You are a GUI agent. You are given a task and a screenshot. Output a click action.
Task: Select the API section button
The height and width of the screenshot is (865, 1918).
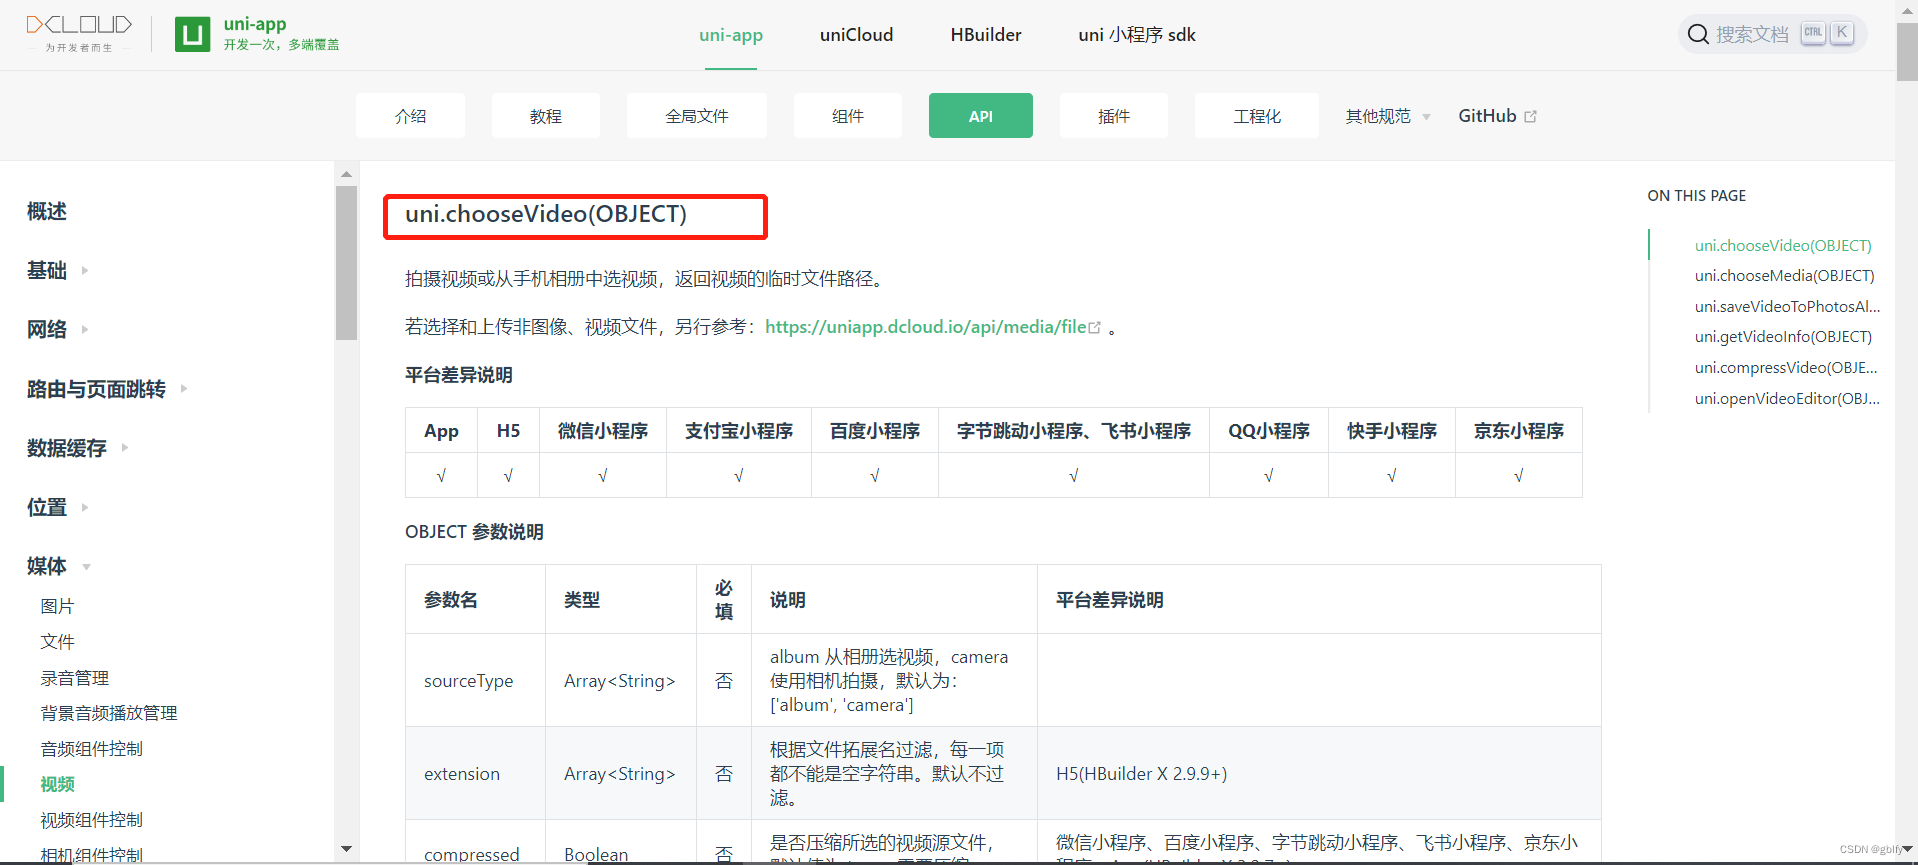coord(981,116)
